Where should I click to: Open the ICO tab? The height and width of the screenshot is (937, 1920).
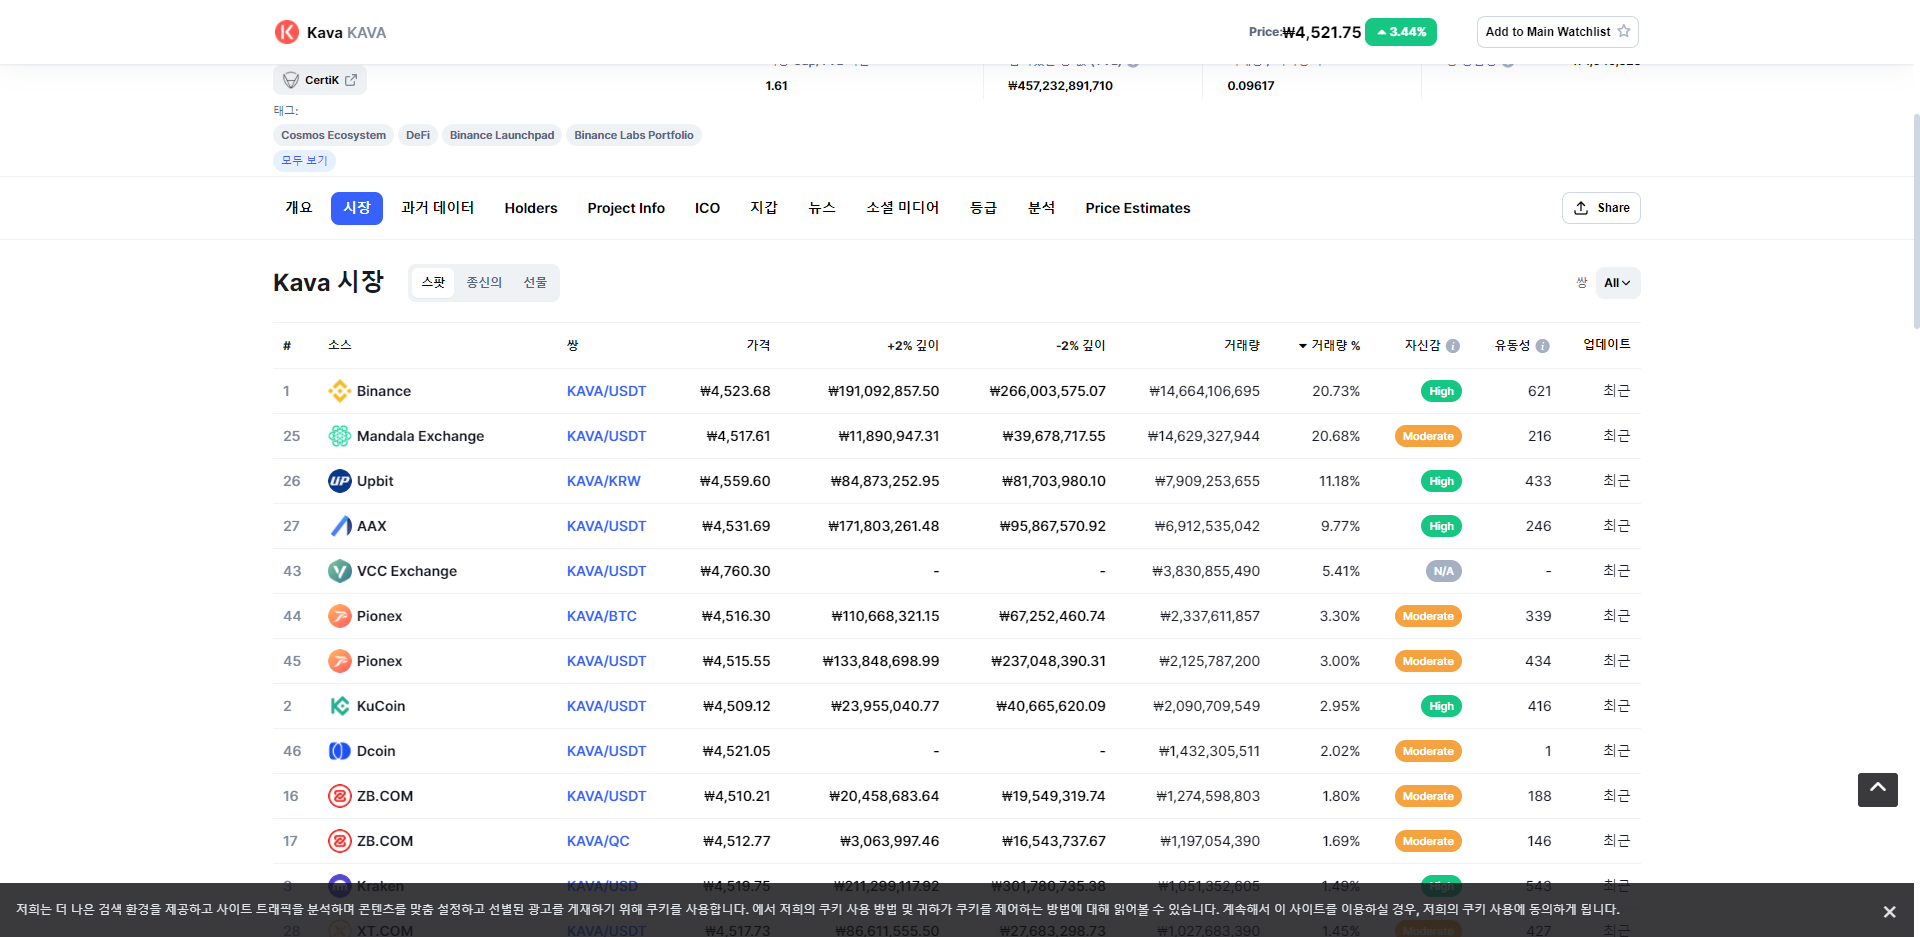(707, 208)
